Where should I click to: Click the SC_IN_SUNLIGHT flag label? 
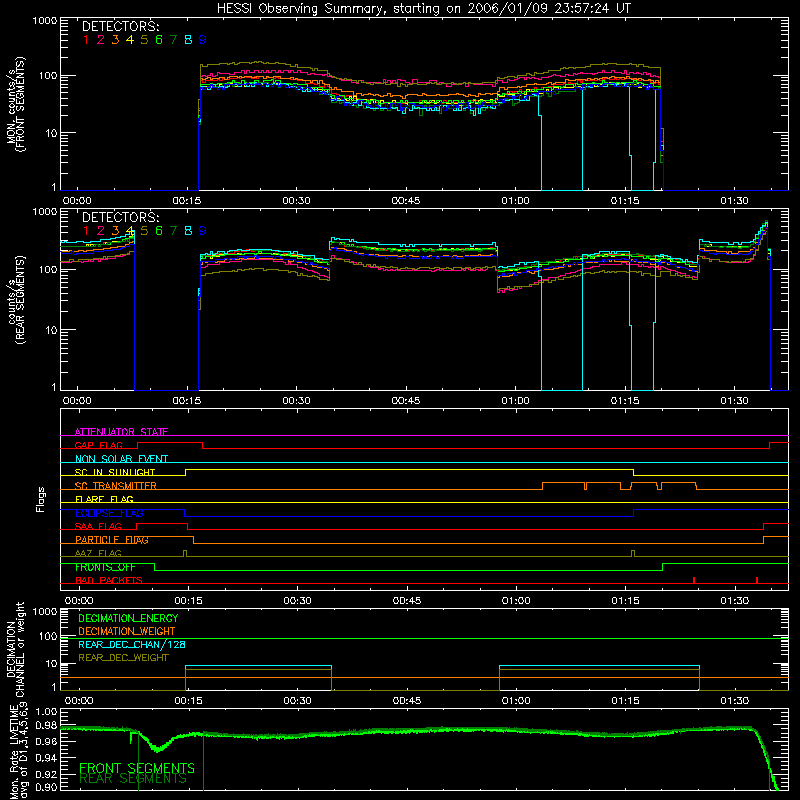tap(115, 472)
